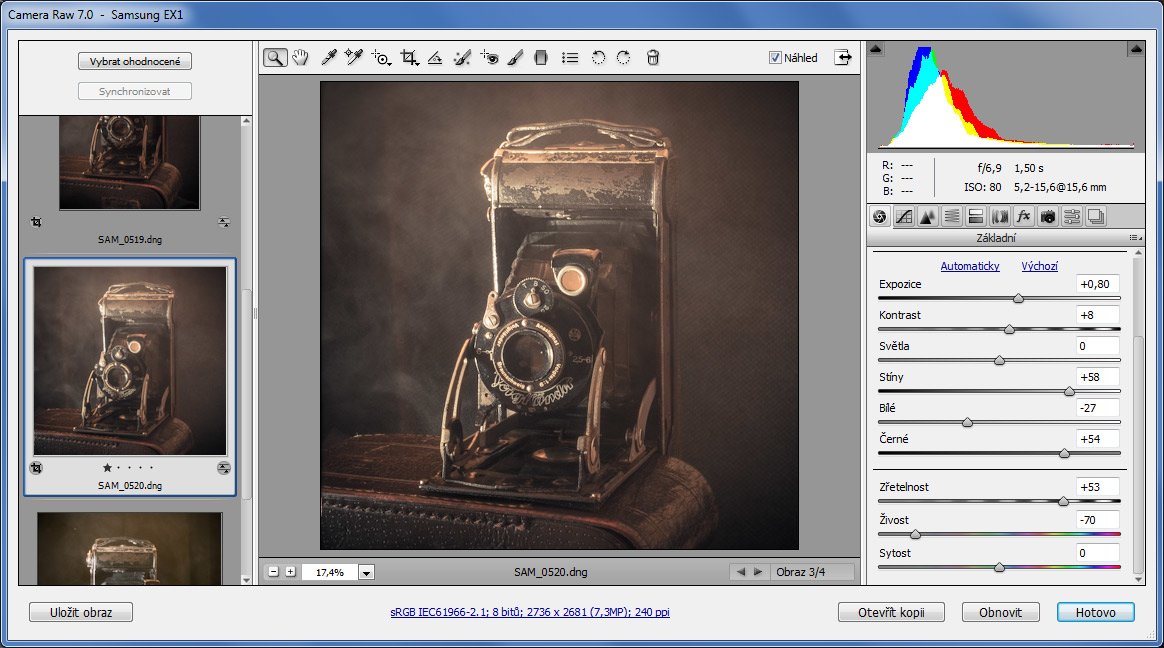The image size is (1164, 648).
Task: Mark image for deletion with trash icon
Action: coord(653,58)
